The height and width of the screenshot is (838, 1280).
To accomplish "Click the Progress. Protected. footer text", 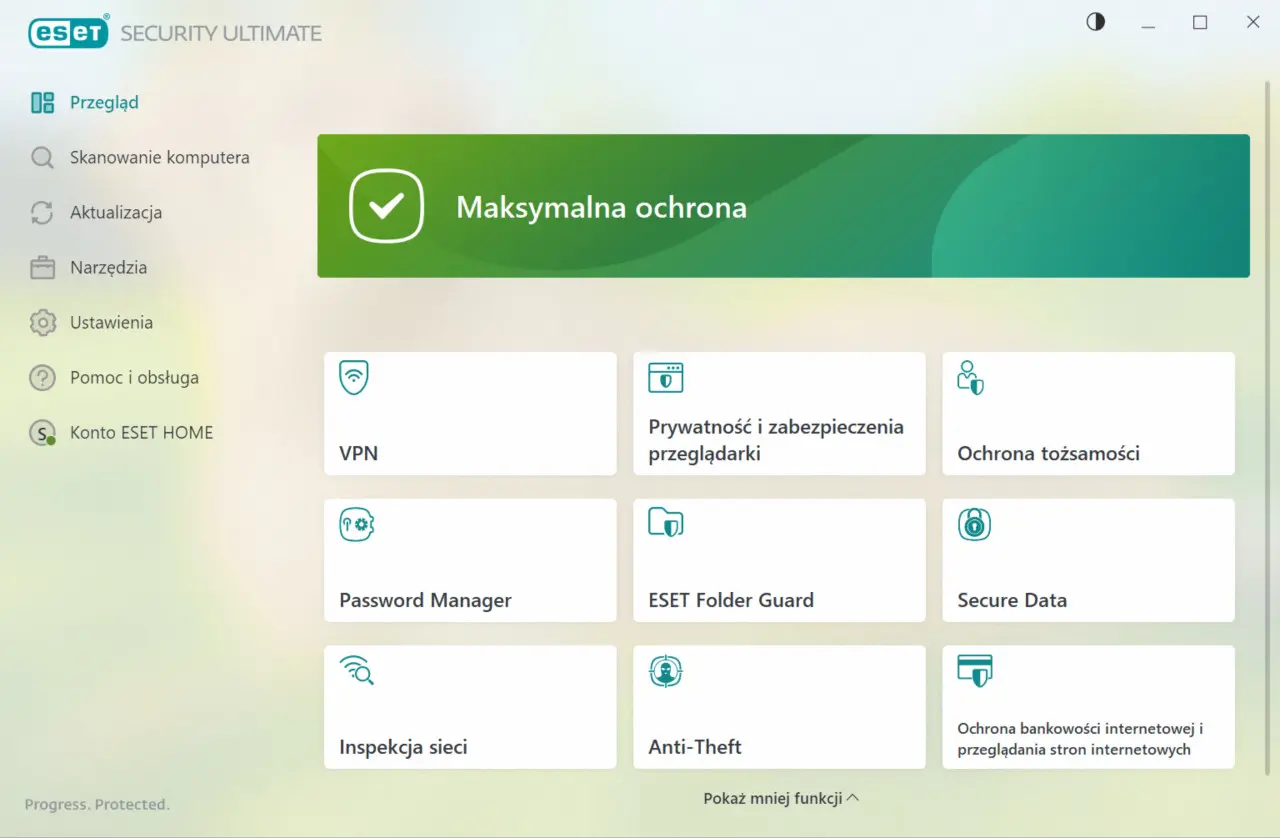I will pos(97,804).
